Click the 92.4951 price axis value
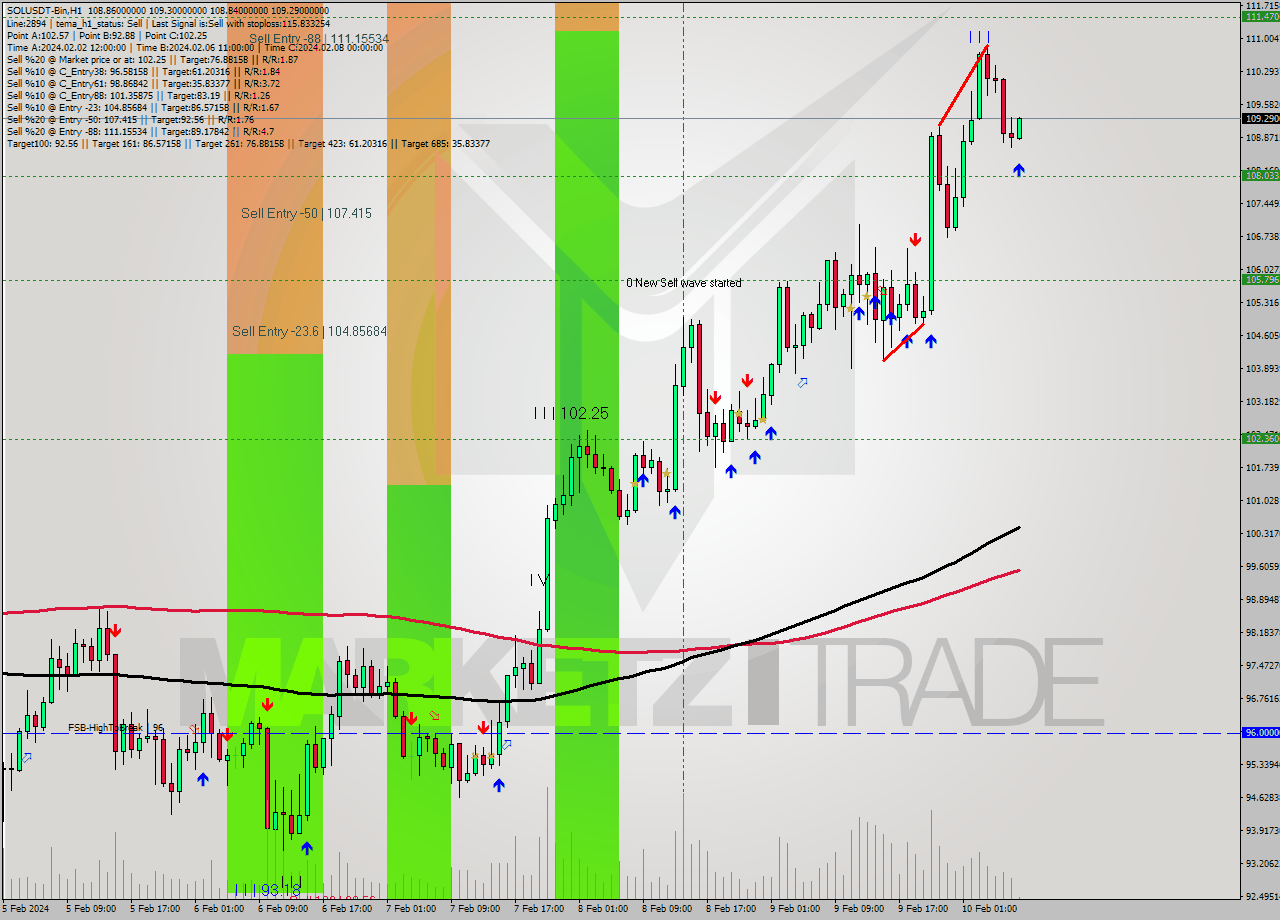 coord(1262,896)
